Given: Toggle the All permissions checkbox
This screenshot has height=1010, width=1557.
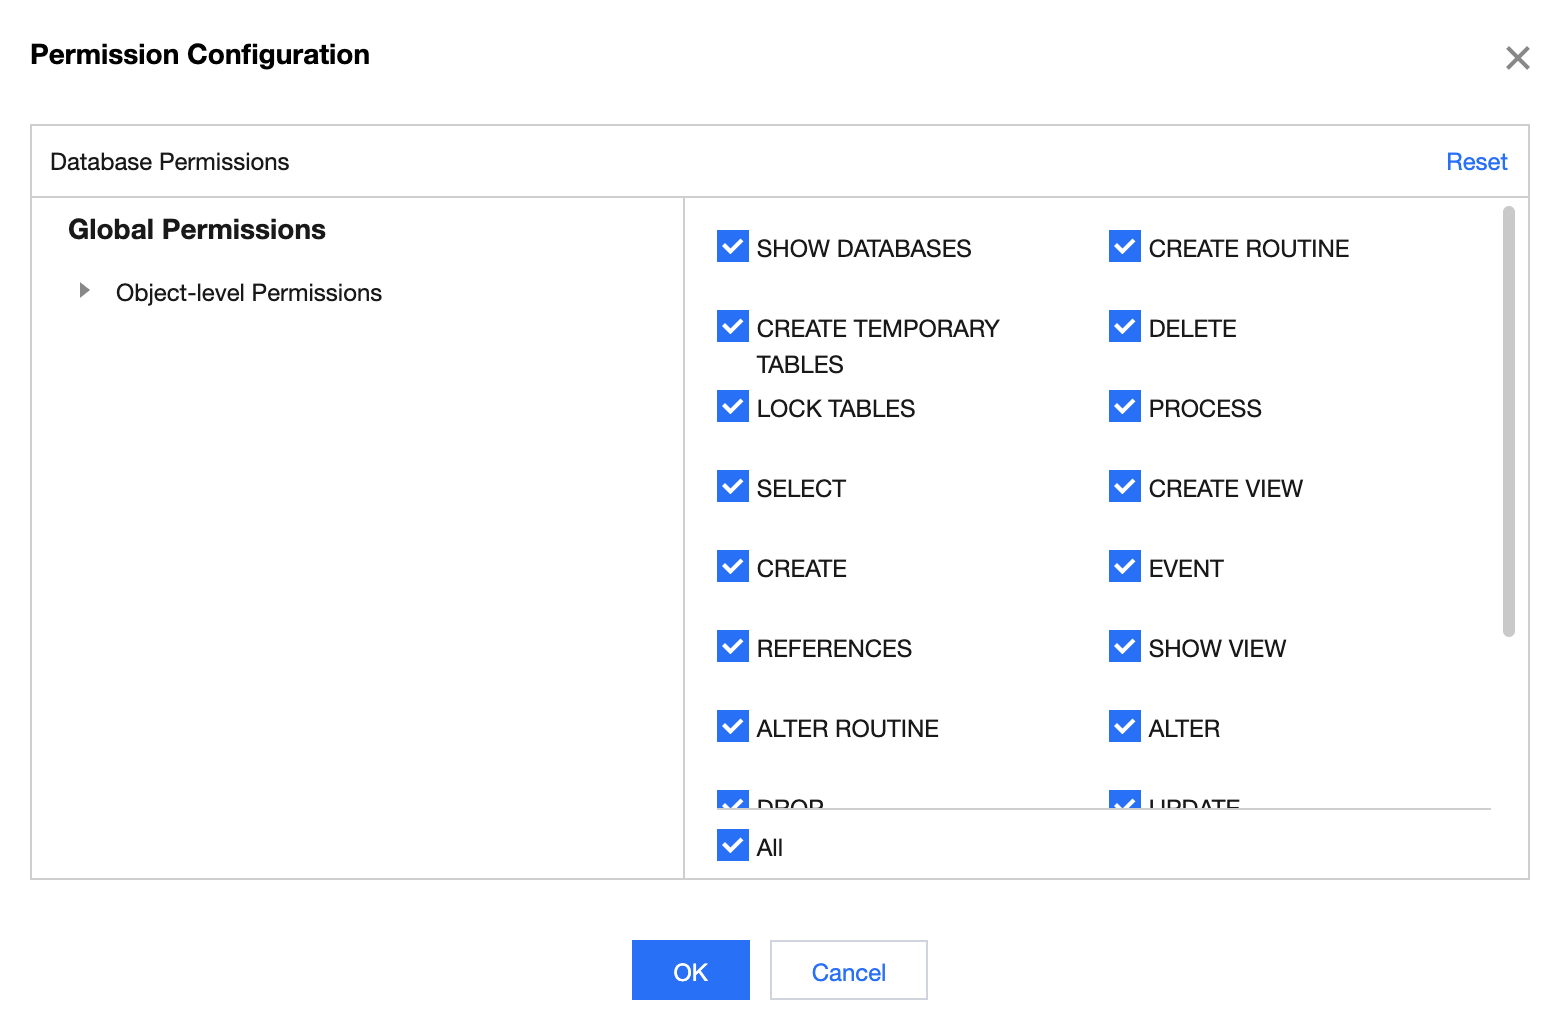Looking at the screenshot, I should 733,845.
